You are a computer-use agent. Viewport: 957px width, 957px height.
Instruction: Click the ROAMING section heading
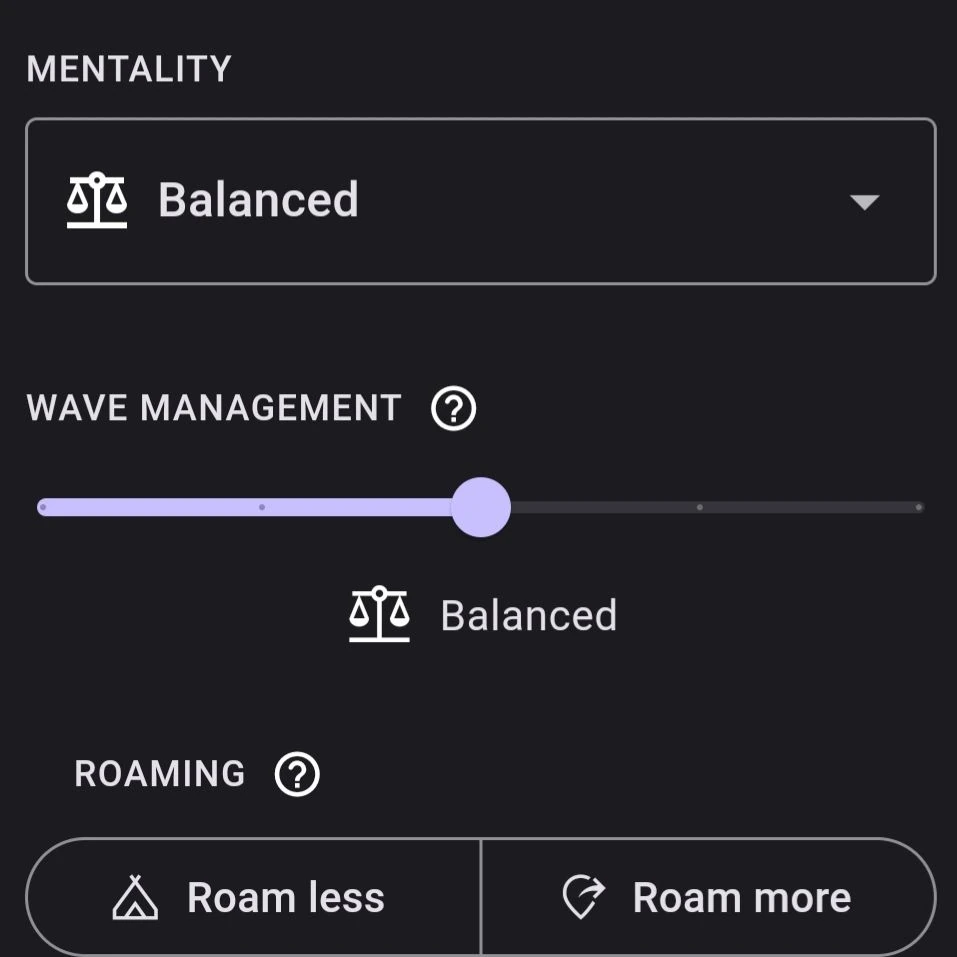click(160, 774)
